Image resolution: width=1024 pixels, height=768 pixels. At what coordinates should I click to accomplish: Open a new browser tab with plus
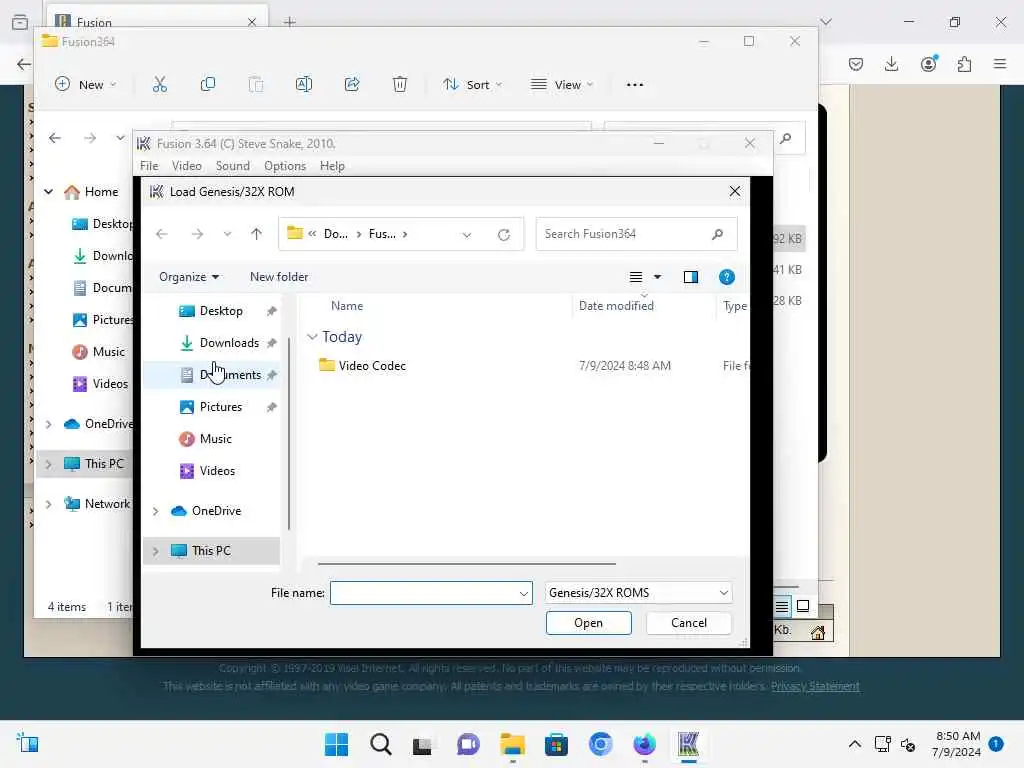click(290, 22)
